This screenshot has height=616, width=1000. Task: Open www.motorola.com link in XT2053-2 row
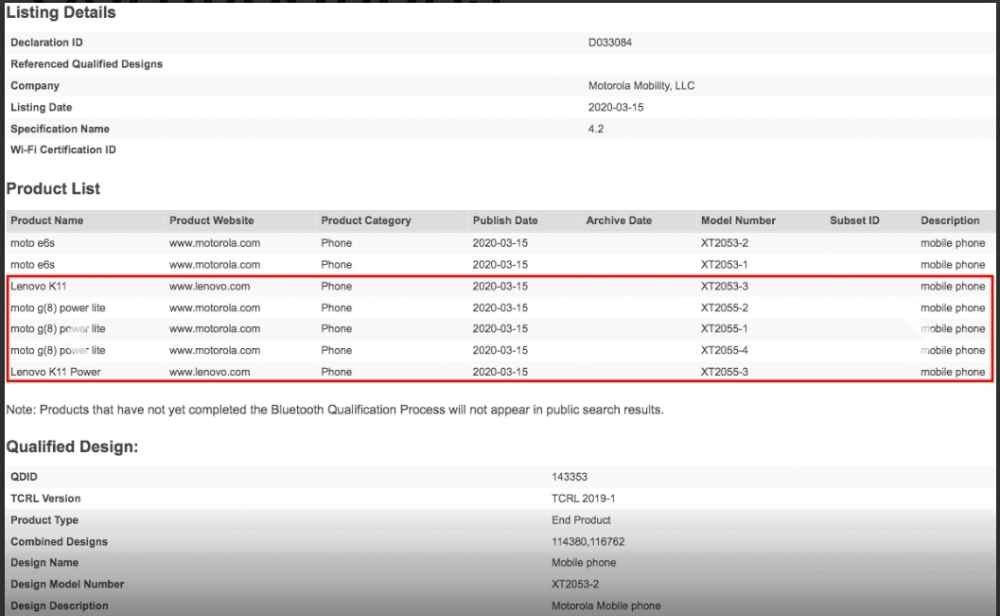214,243
